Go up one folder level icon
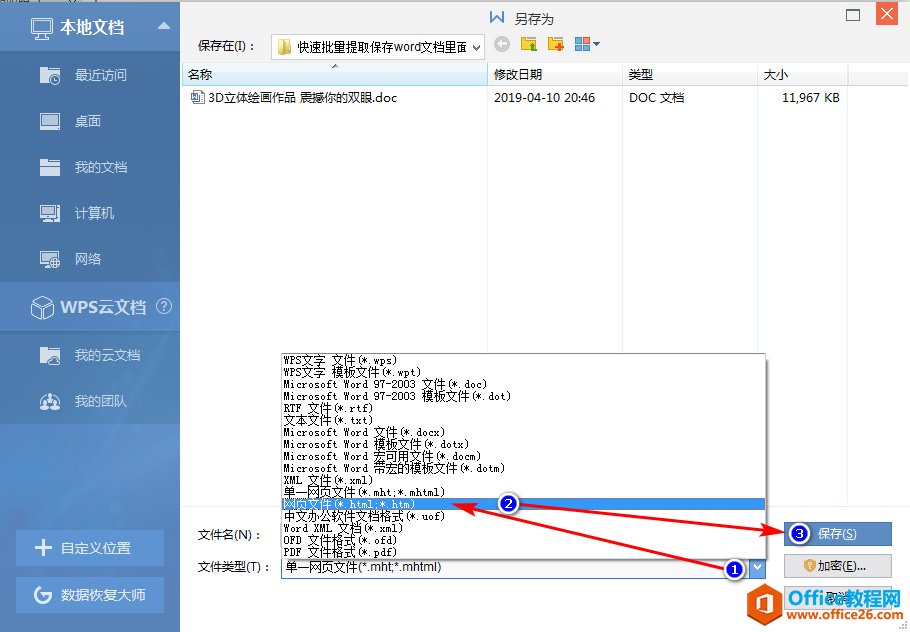The width and height of the screenshot is (910, 632). [x=529, y=44]
